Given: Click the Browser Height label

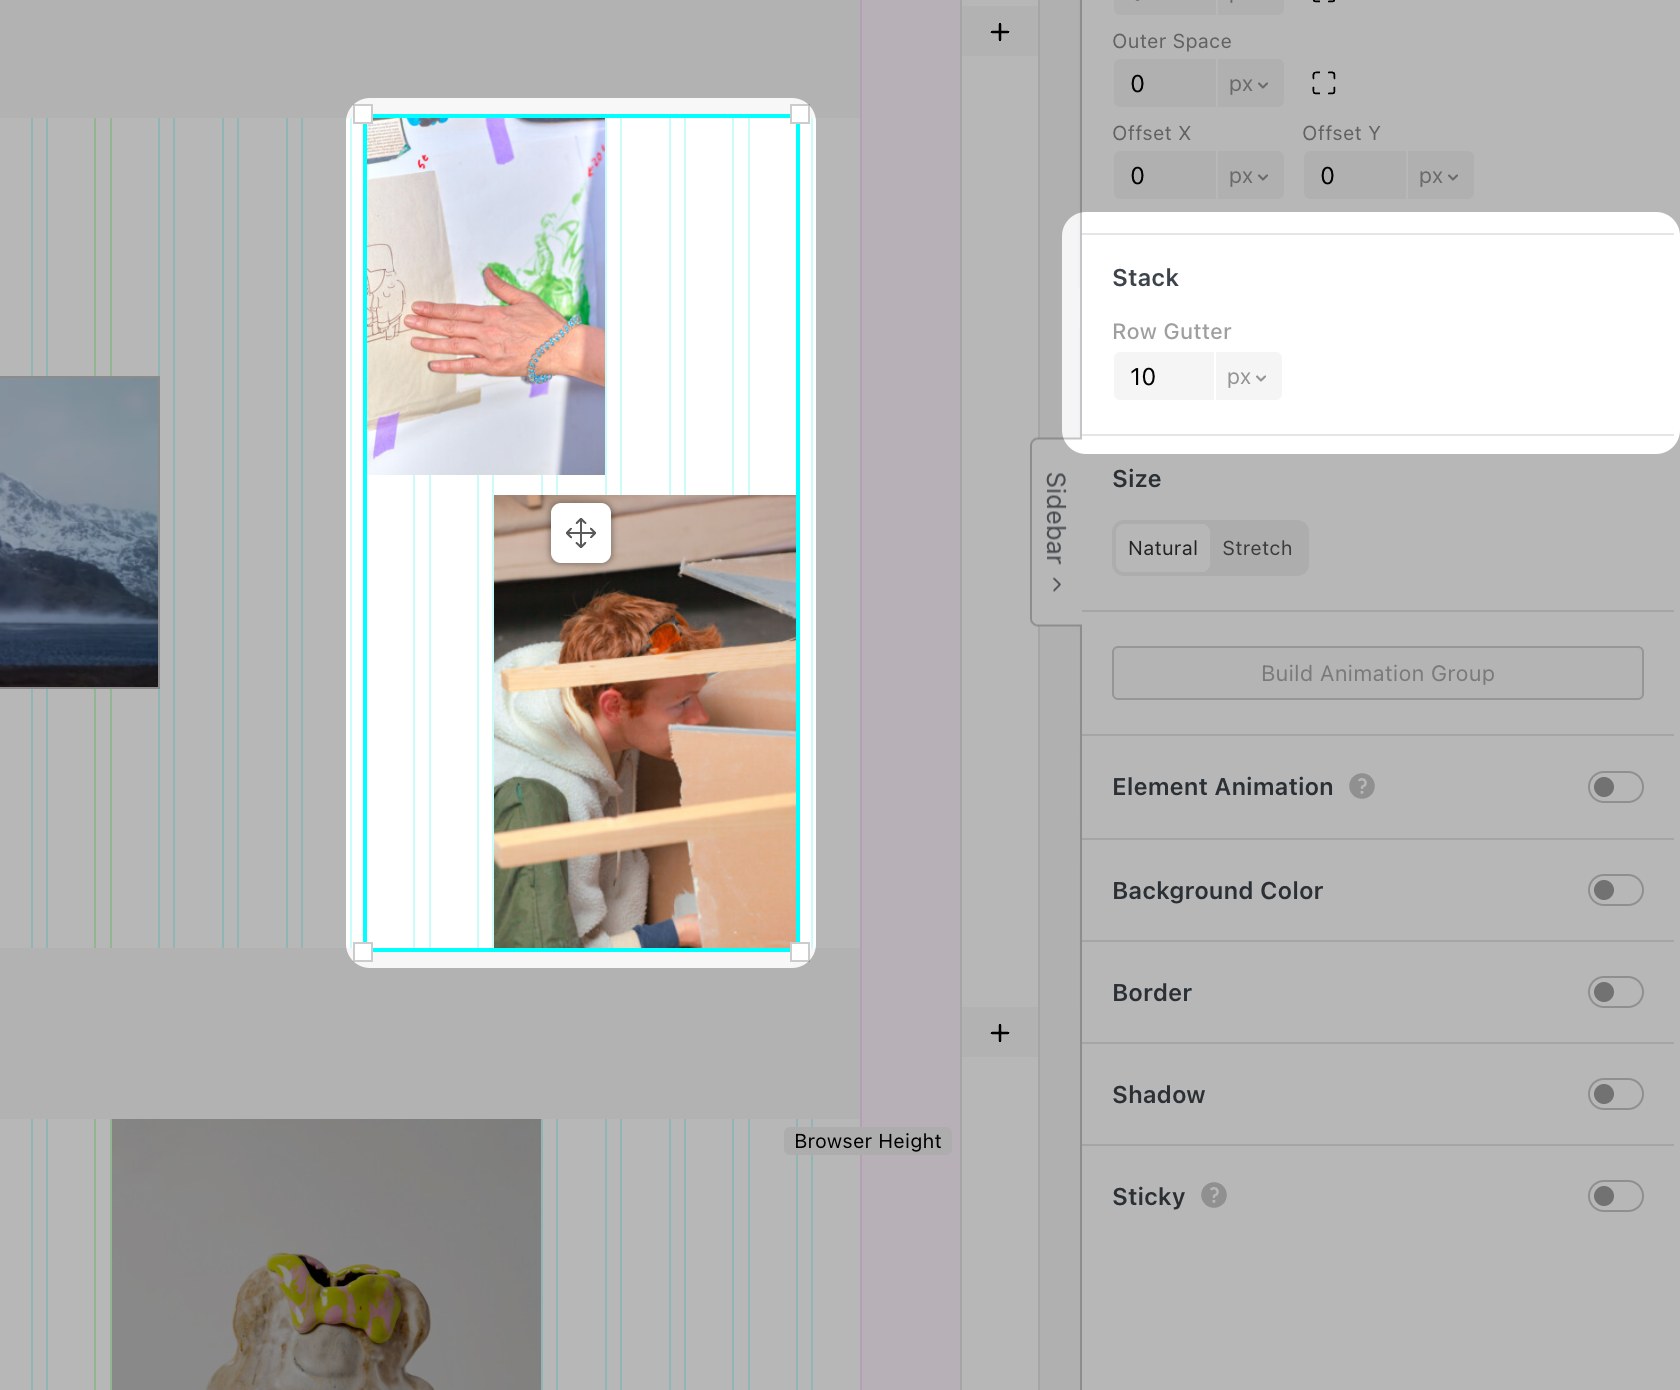Looking at the screenshot, I should point(867,1141).
